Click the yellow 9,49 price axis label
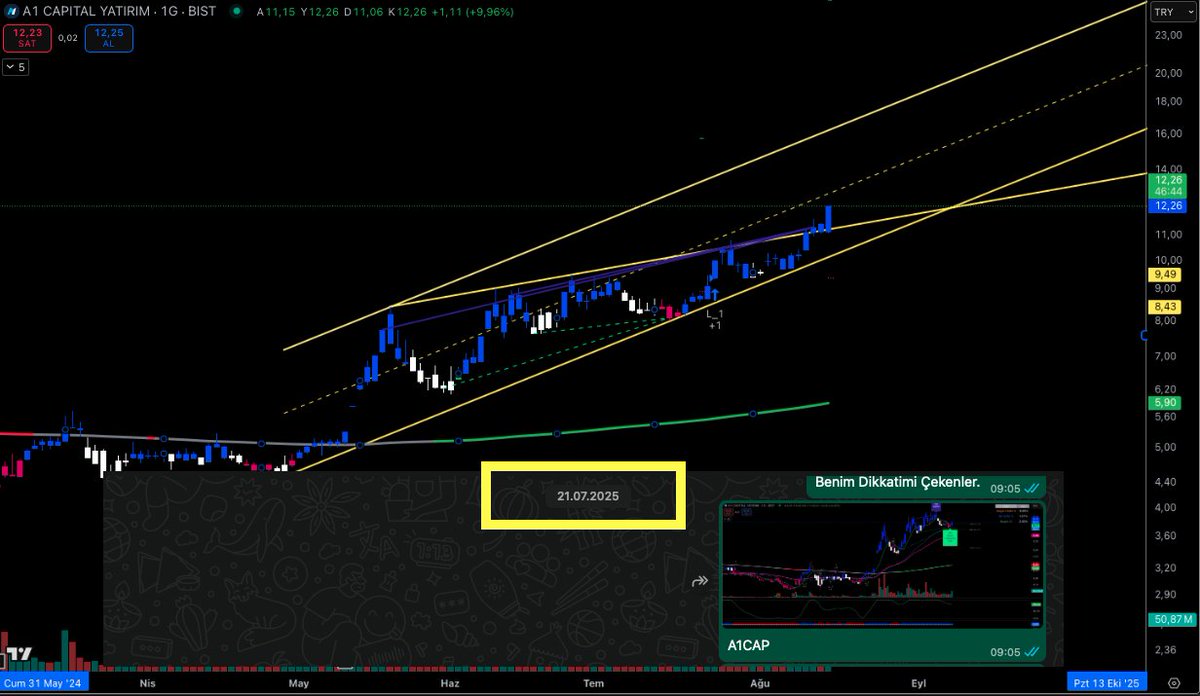Viewport: 1200px width, 696px height. click(x=1164, y=274)
